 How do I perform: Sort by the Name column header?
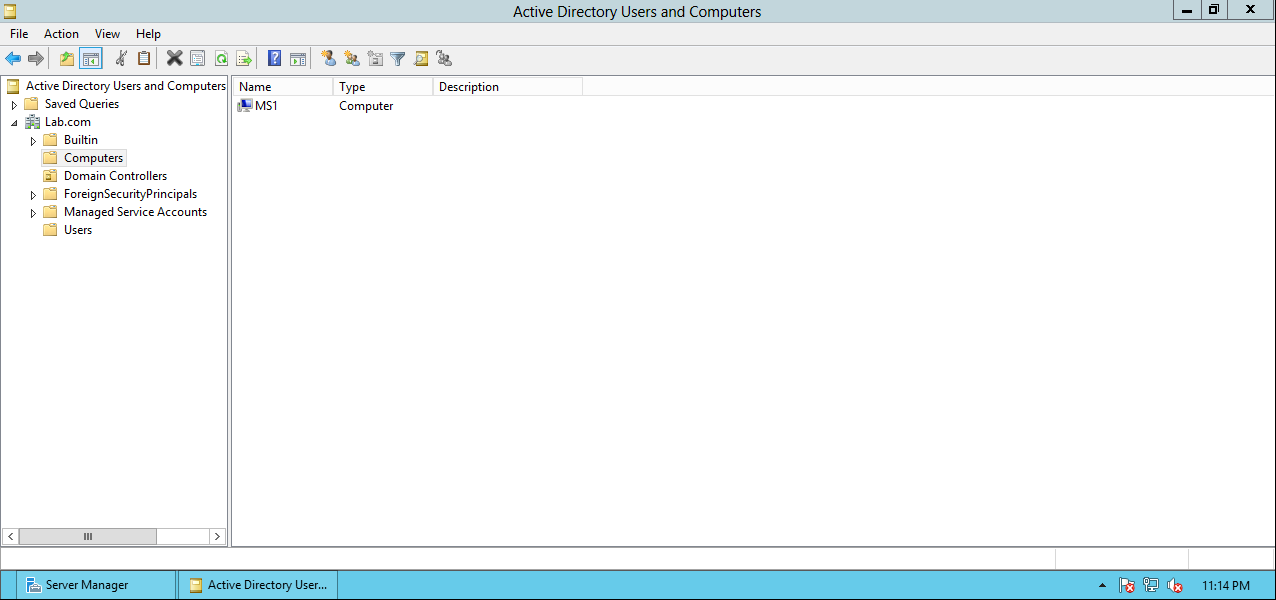tap(283, 87)
